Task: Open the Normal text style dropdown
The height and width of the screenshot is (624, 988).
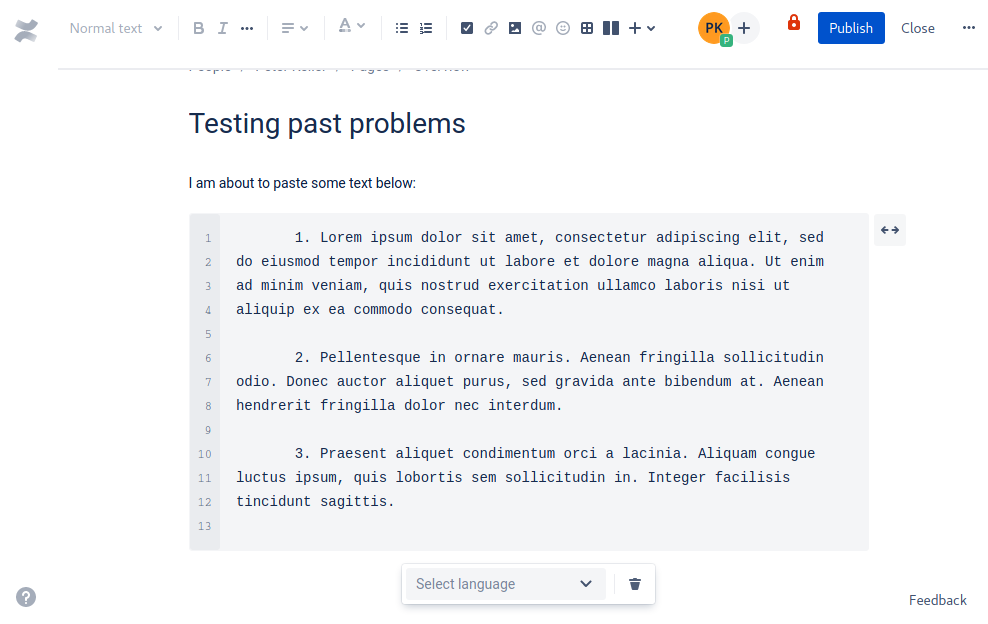Action: click(x=110, y=28)
